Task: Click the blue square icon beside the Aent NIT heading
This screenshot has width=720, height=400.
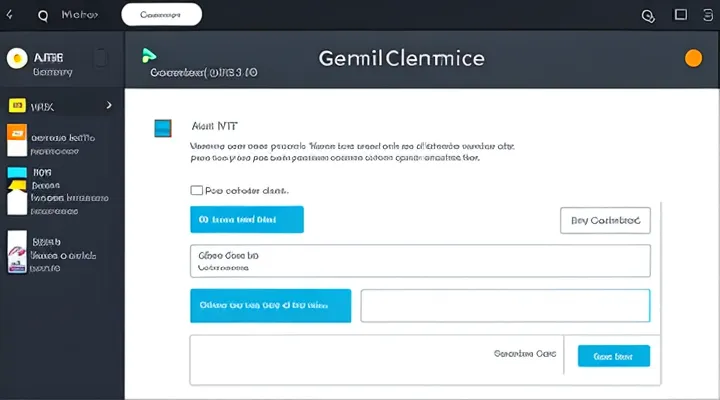Action: (163, 128)
